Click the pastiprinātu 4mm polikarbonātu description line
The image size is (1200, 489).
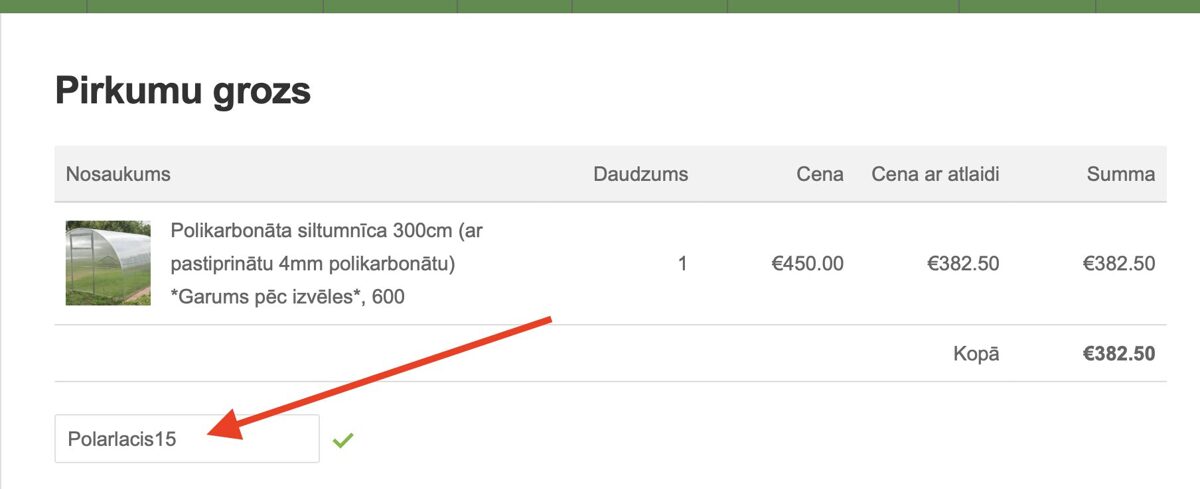coord(313,264)
